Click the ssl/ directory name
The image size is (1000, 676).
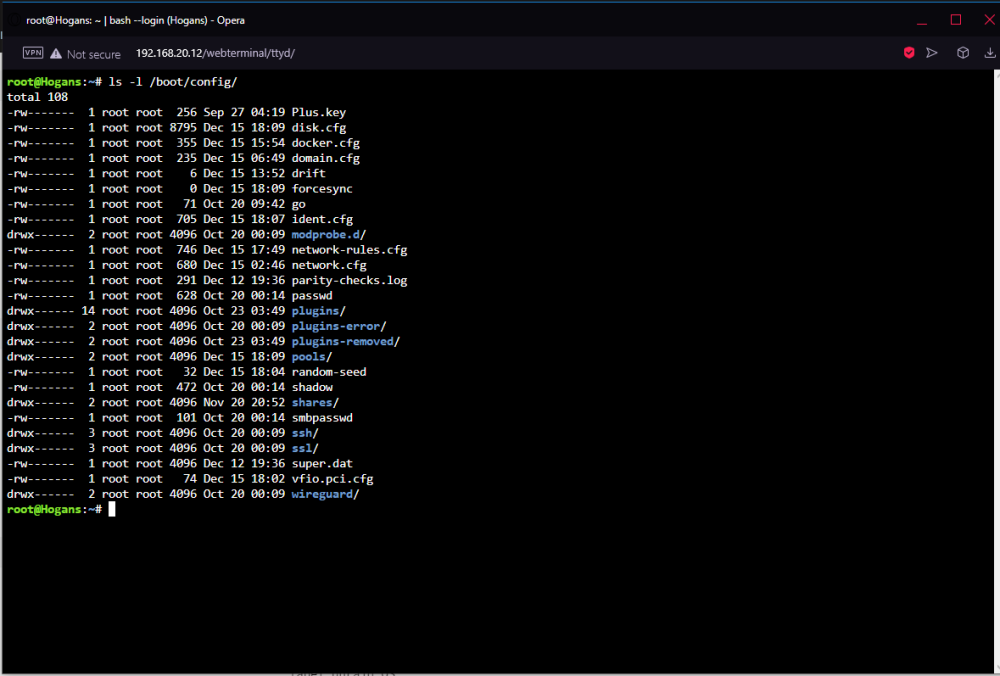pos(305,448)
